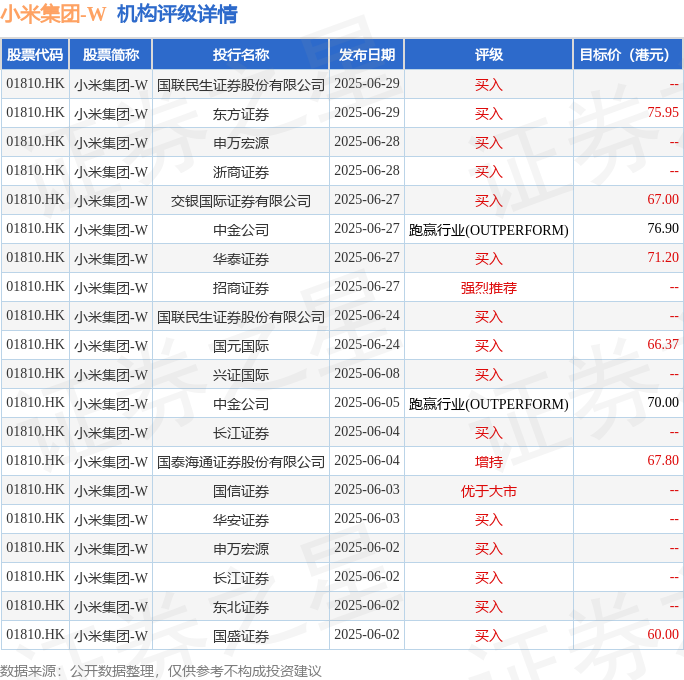Select the target price 71.20

[663, 257]
